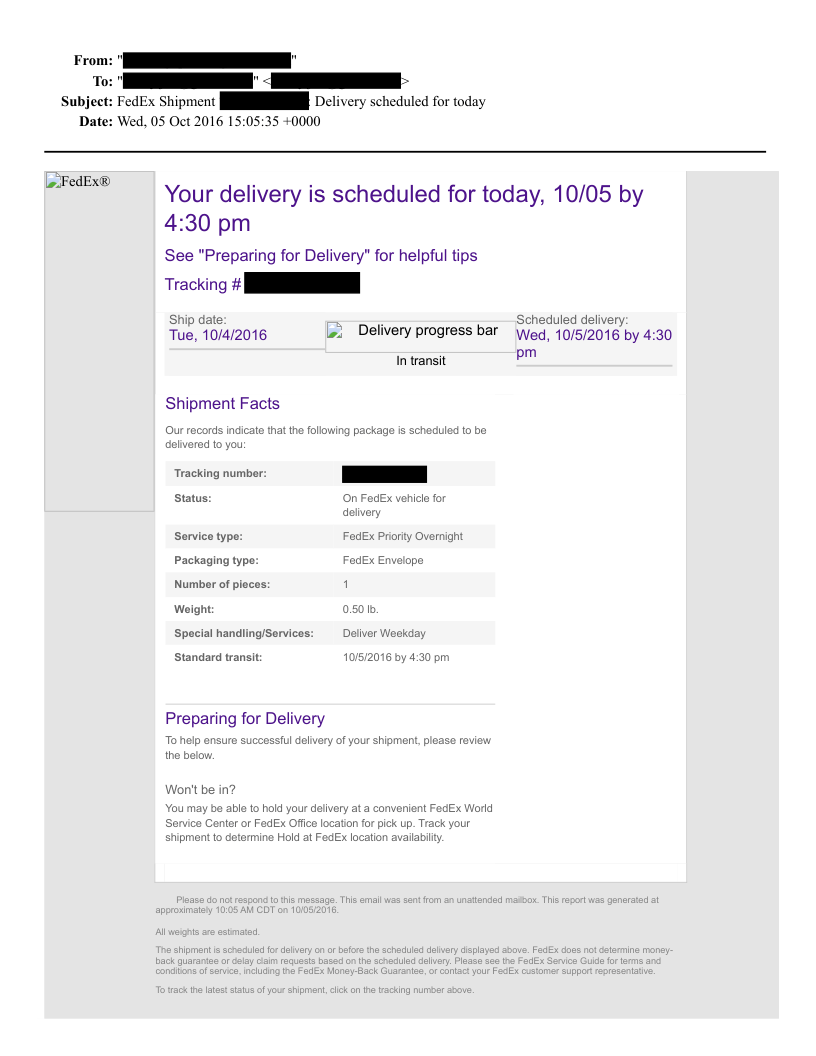Click the email Subject line text
Screen dimensions: 816x1056
click(300, 102)
